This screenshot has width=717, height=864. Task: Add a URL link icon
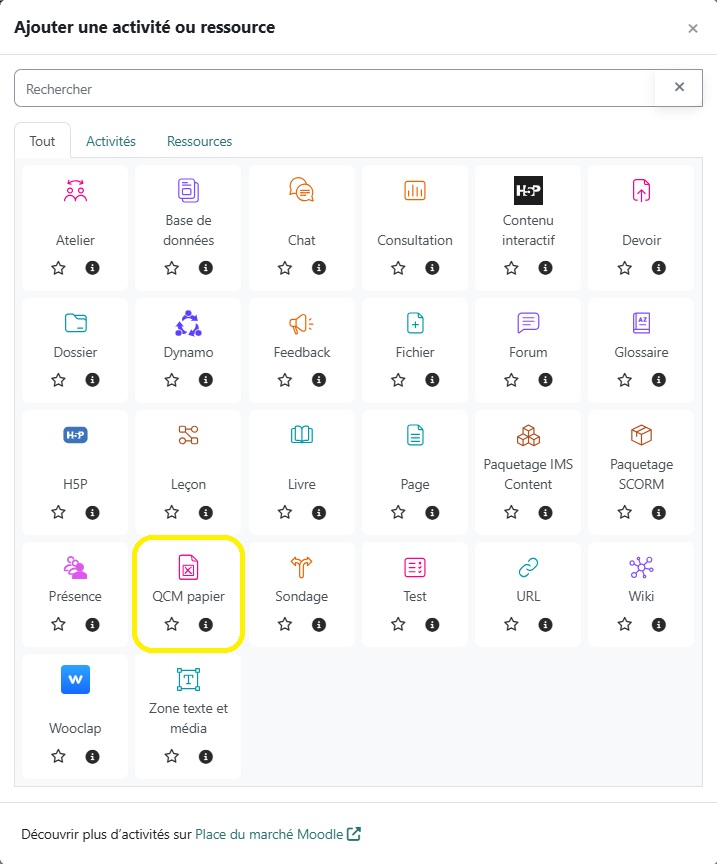(528, 567)
